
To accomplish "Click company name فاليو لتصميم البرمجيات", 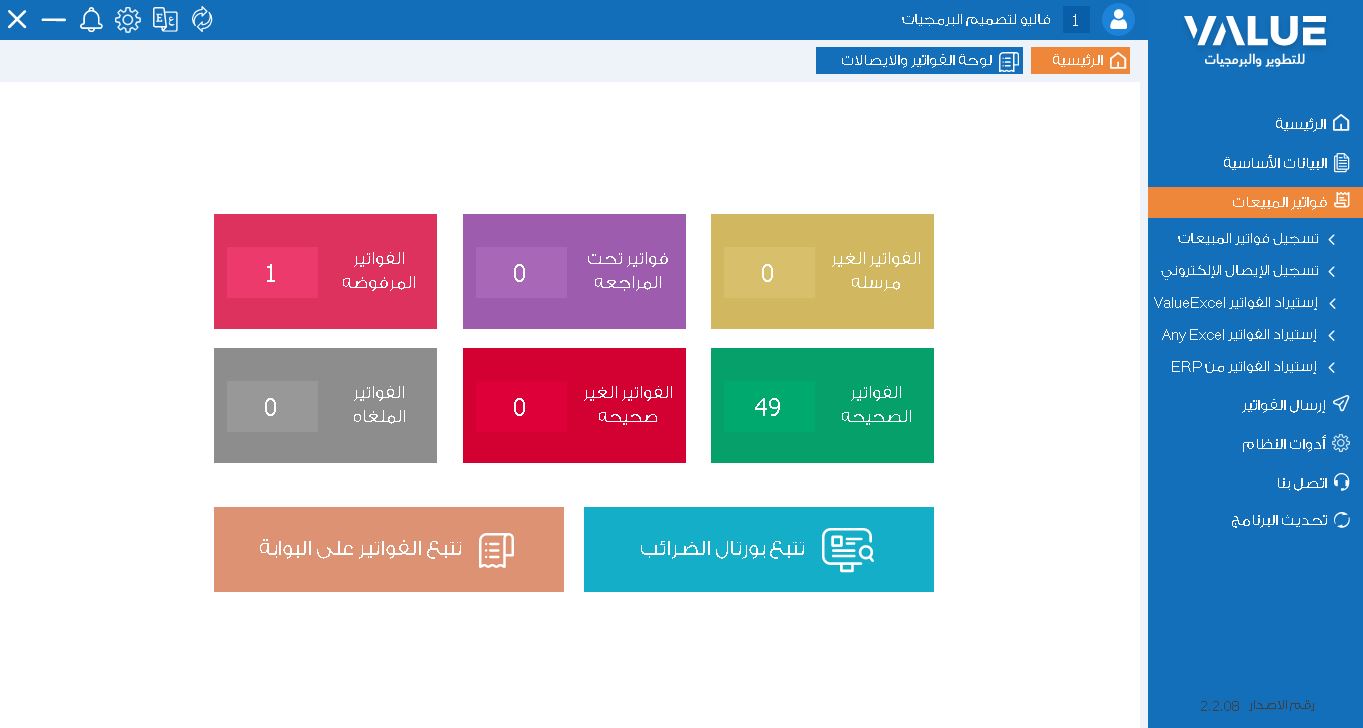I will pos(976,19).
